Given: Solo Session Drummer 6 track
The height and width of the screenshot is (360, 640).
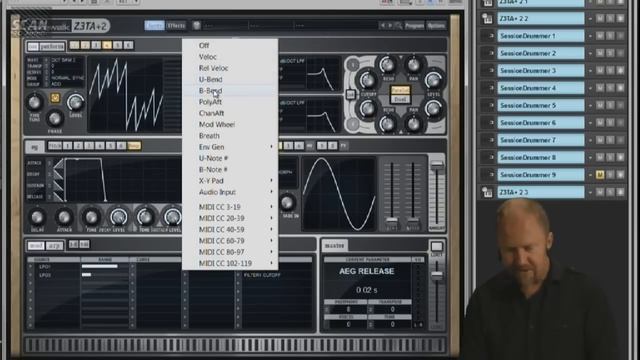Looking at the screenshot, I should pos(610,123).
